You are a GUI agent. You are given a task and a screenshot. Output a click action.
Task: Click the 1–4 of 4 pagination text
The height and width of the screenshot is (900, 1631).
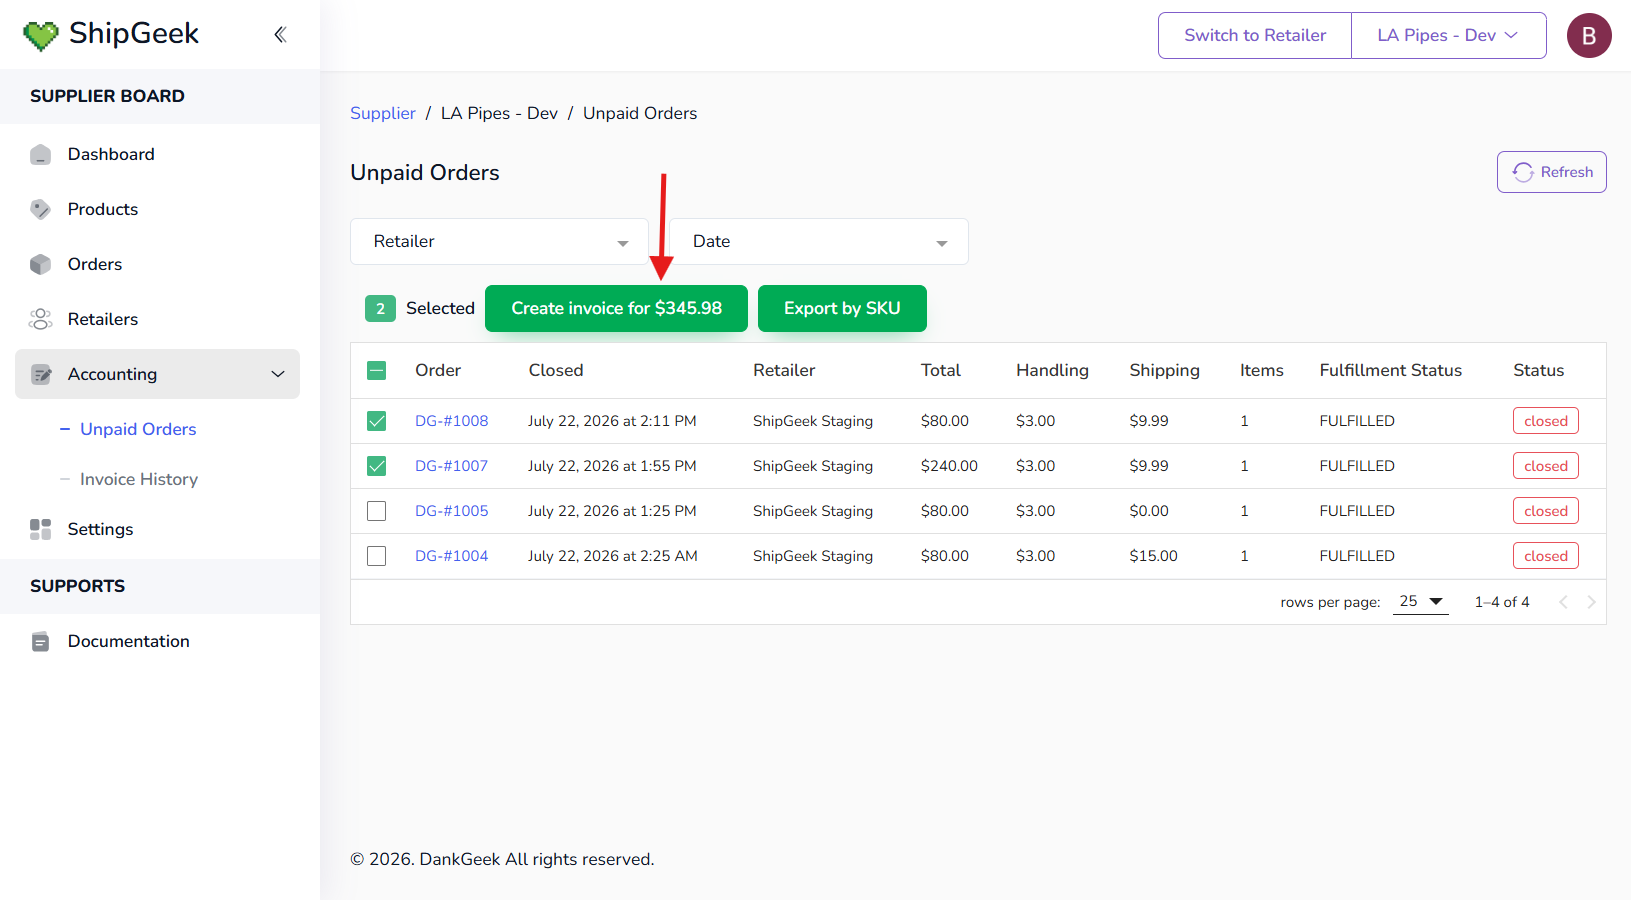pyautogui.click(x=1502, y=602)
